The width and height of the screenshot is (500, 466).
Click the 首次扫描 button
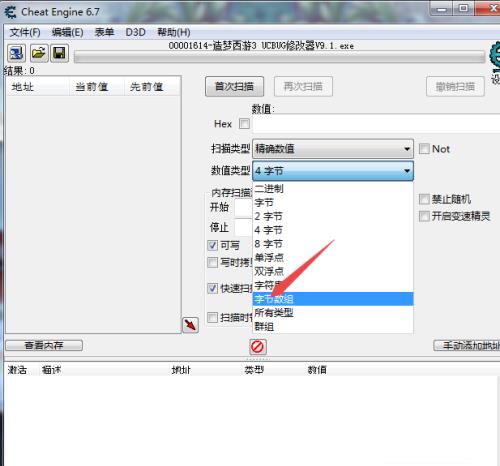(x=234, y=87)
